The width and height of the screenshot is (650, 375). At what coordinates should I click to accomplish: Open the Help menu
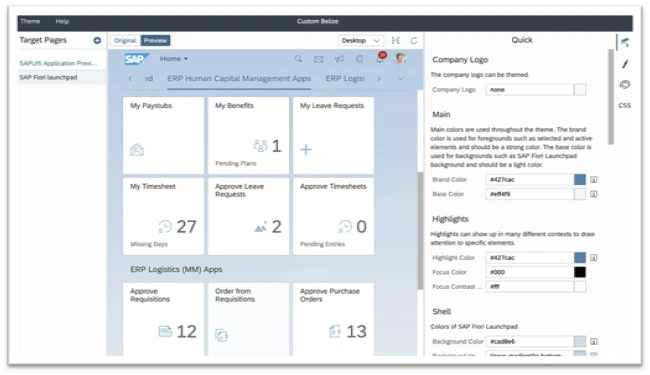point(62,21)
